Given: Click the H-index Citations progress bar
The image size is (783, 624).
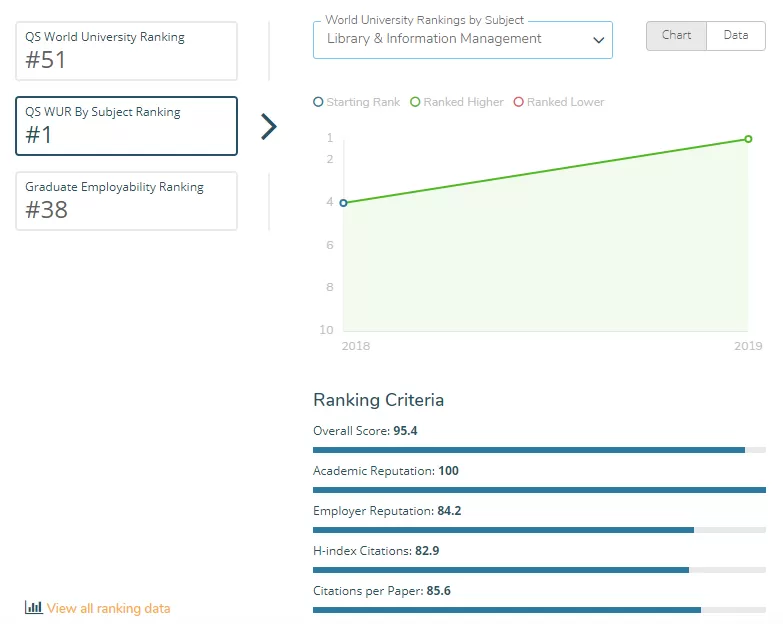Looking at the screenshot, I should click(539, 570).
